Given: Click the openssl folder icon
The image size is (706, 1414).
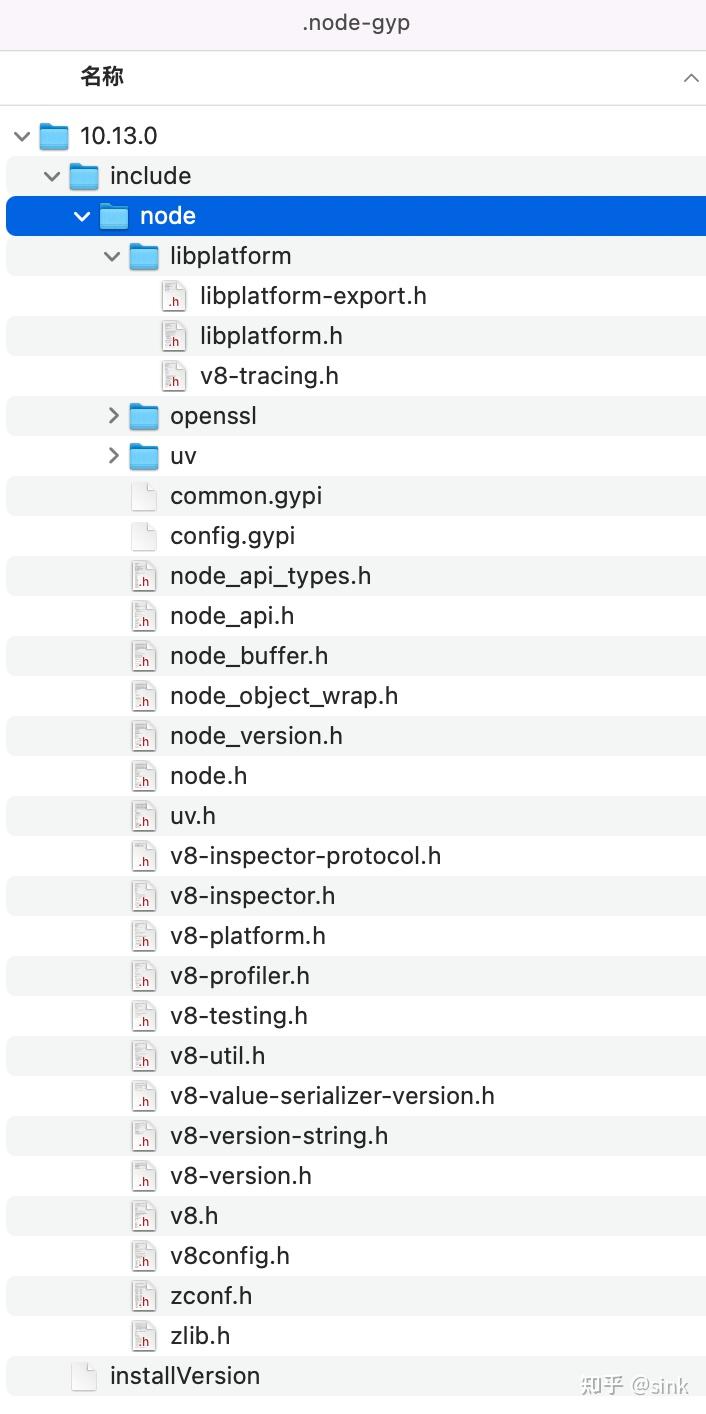Looking at the screenshot, I should [144, 416].
